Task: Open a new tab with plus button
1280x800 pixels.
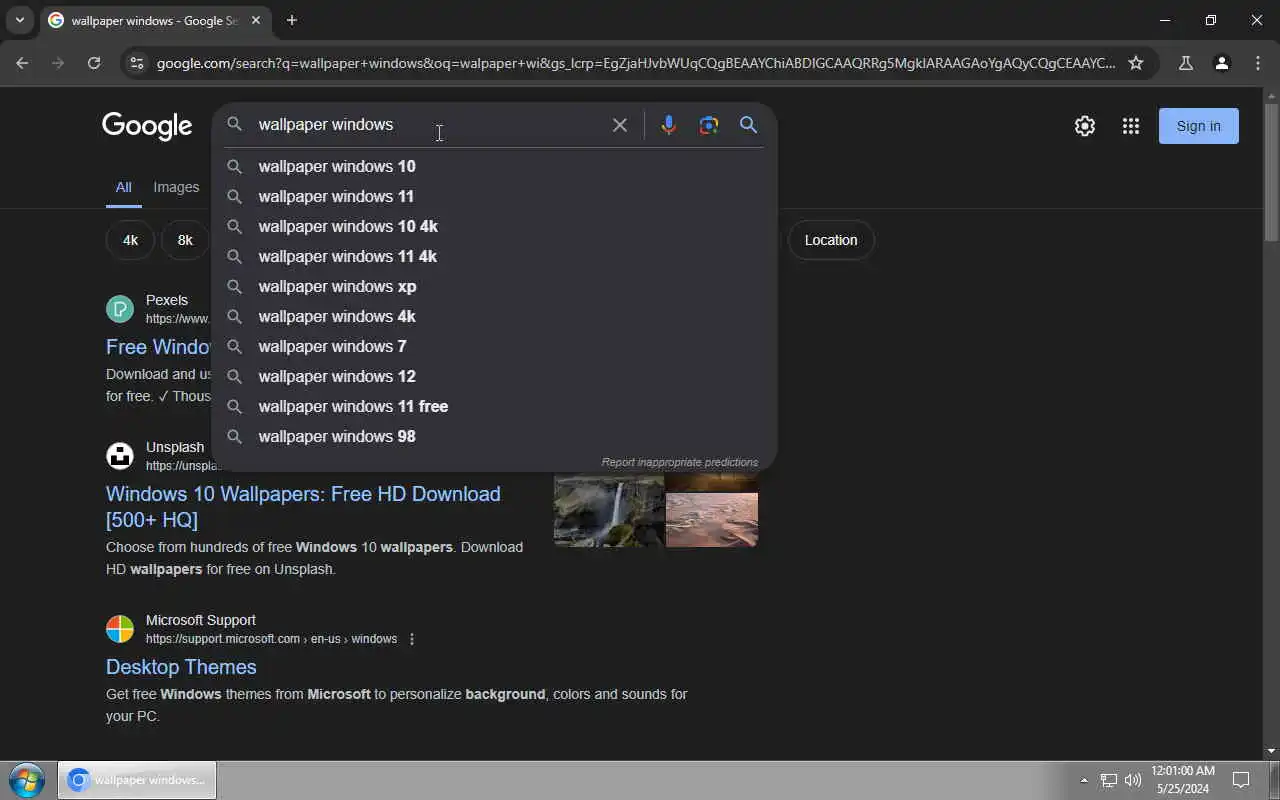Action: pos(292,20)
